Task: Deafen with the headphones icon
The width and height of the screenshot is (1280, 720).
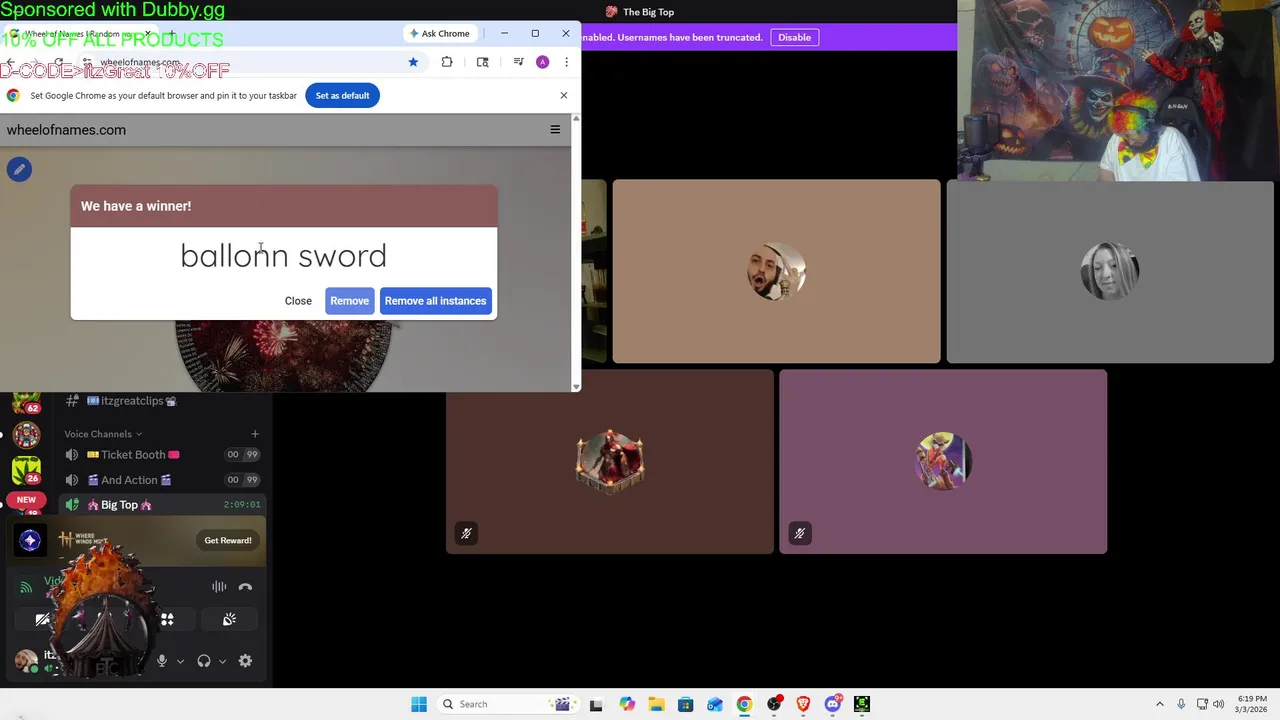Action: pos(204,661)
